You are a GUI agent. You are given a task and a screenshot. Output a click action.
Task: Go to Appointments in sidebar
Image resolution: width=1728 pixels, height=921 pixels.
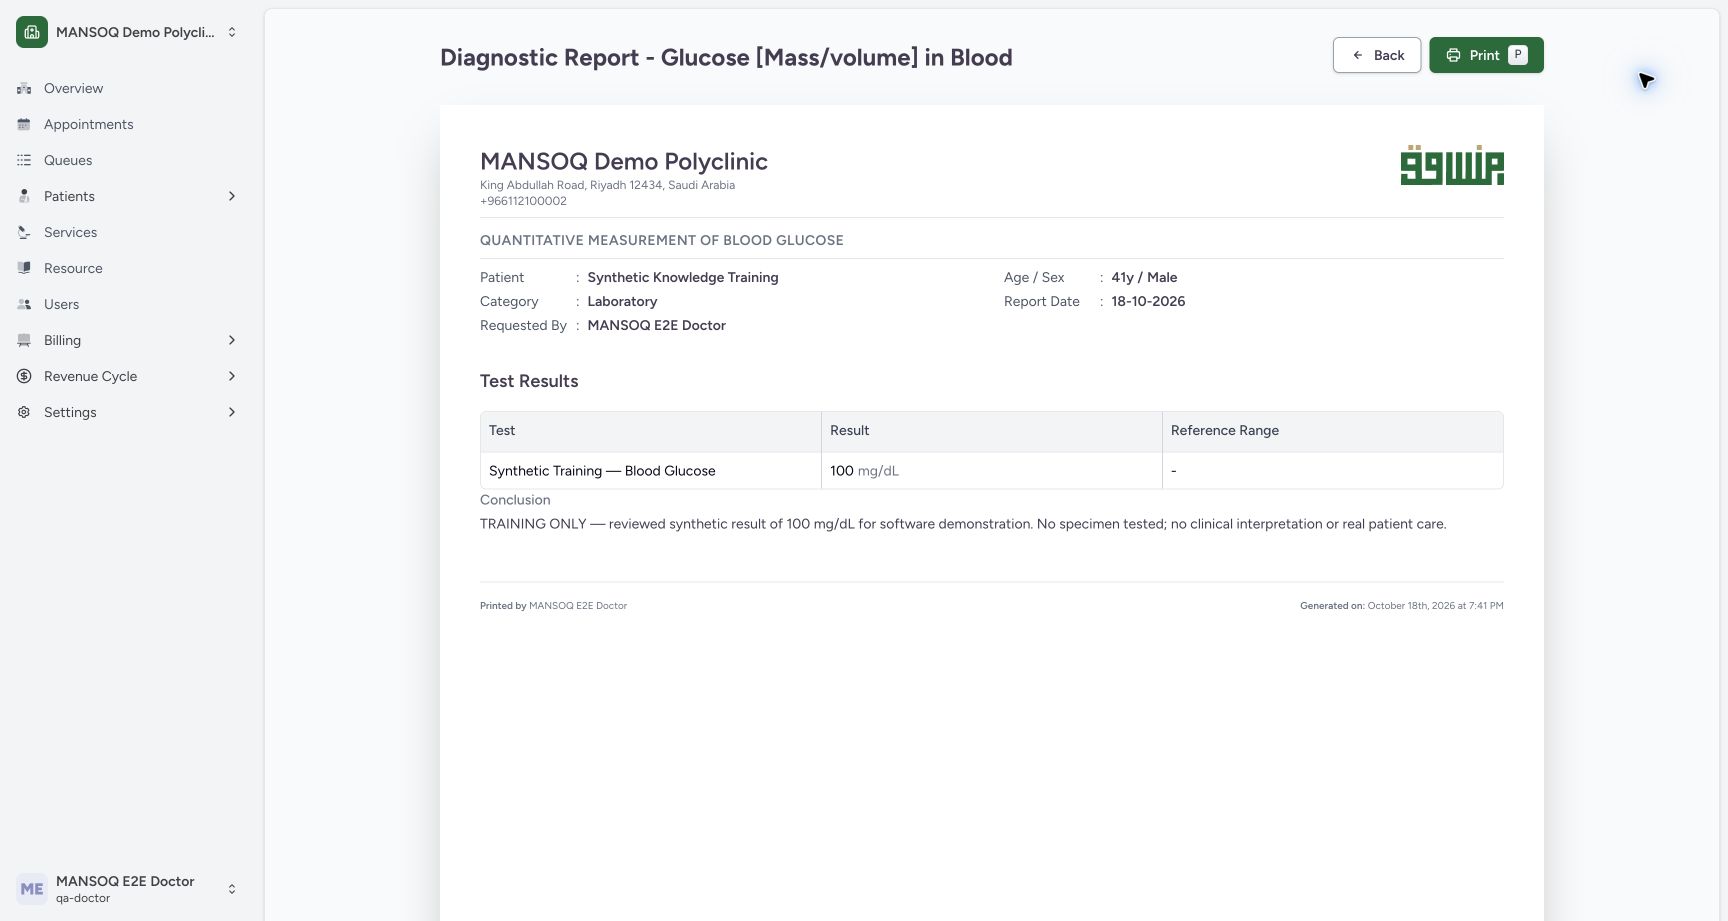click(128, 124)
